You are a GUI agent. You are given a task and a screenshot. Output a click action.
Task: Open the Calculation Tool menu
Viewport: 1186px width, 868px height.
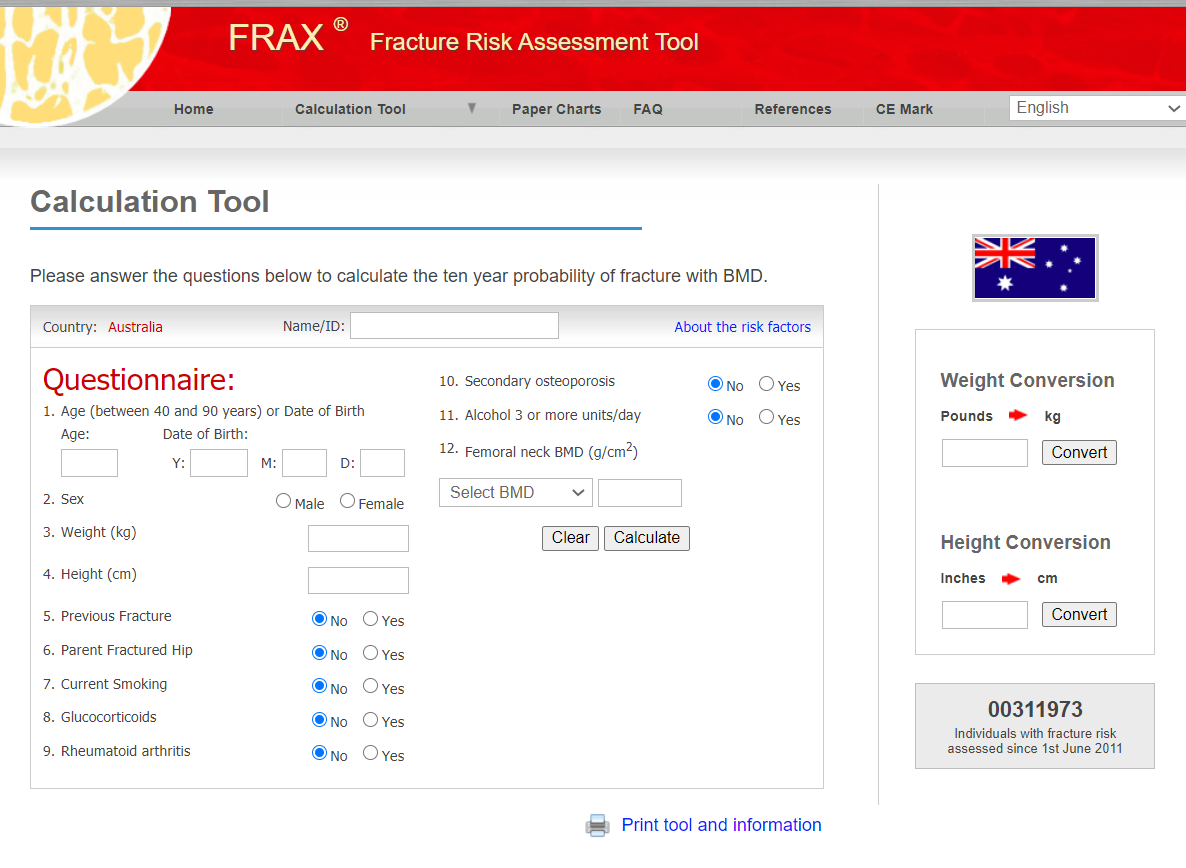[350, 109]
